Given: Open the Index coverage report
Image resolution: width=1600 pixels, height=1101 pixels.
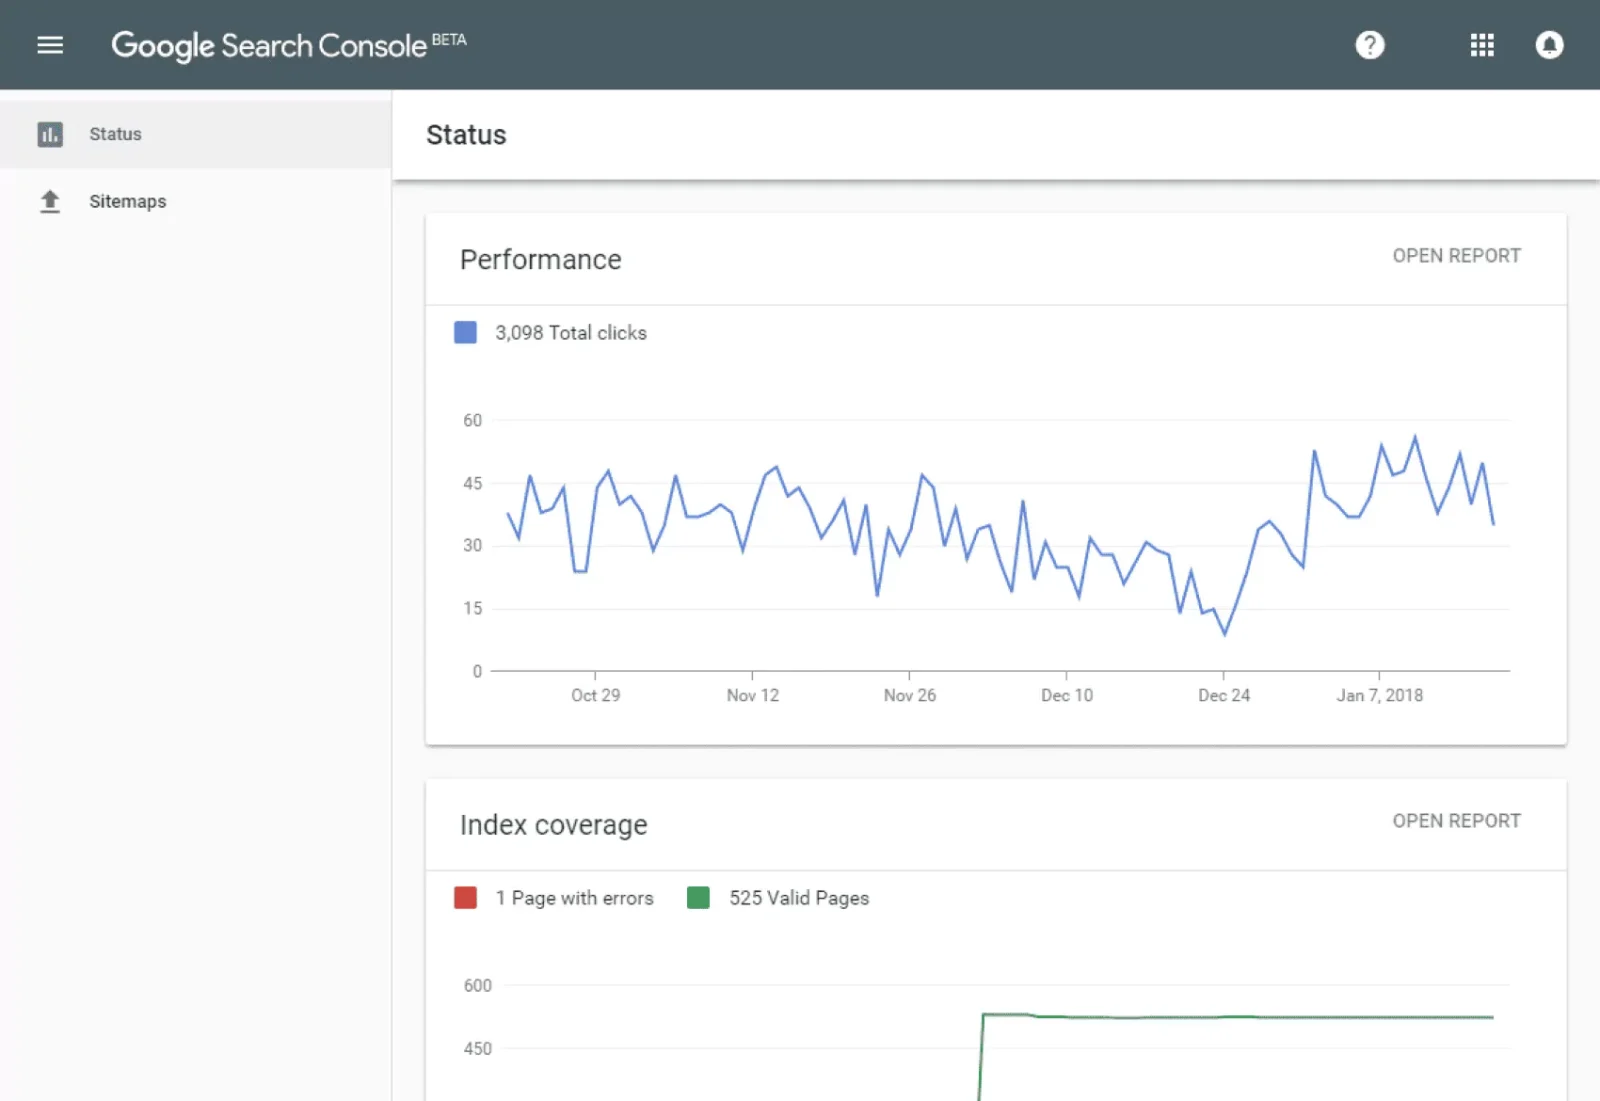Looking at the screenshot, I should pyautogui.click(x=1456, y=820).
